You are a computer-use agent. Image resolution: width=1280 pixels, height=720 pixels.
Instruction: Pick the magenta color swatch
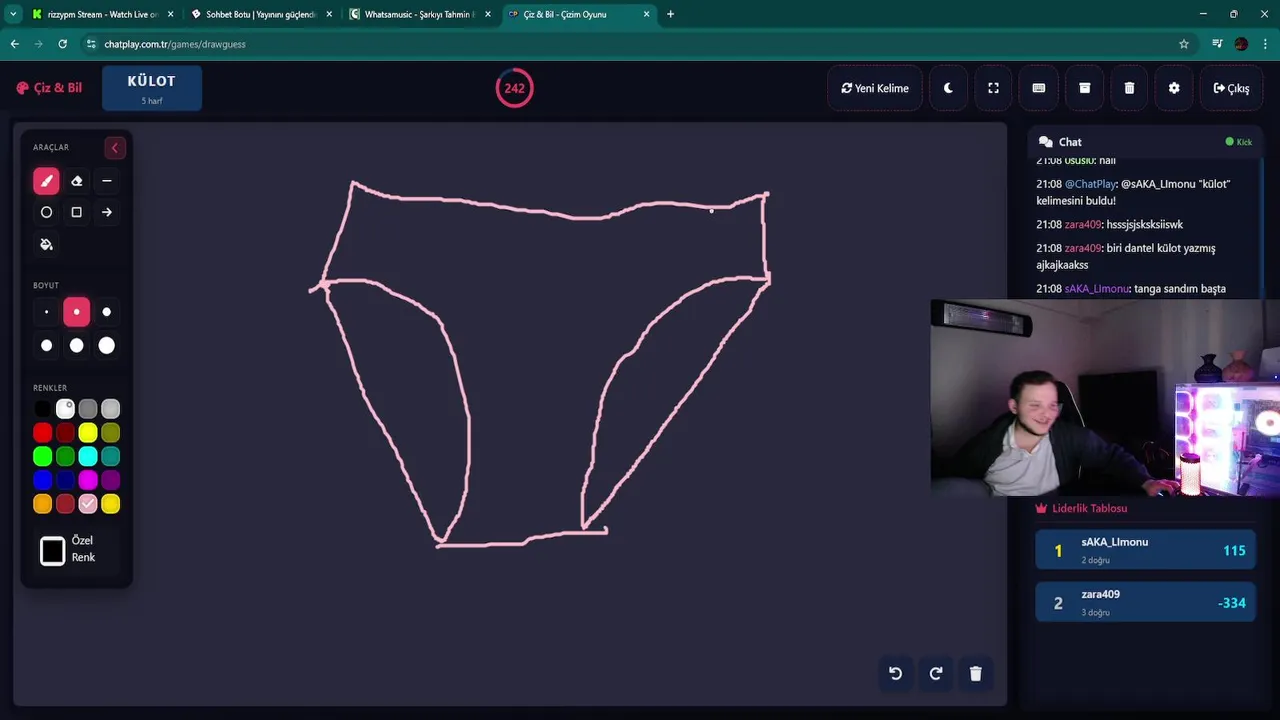point(88,481)
